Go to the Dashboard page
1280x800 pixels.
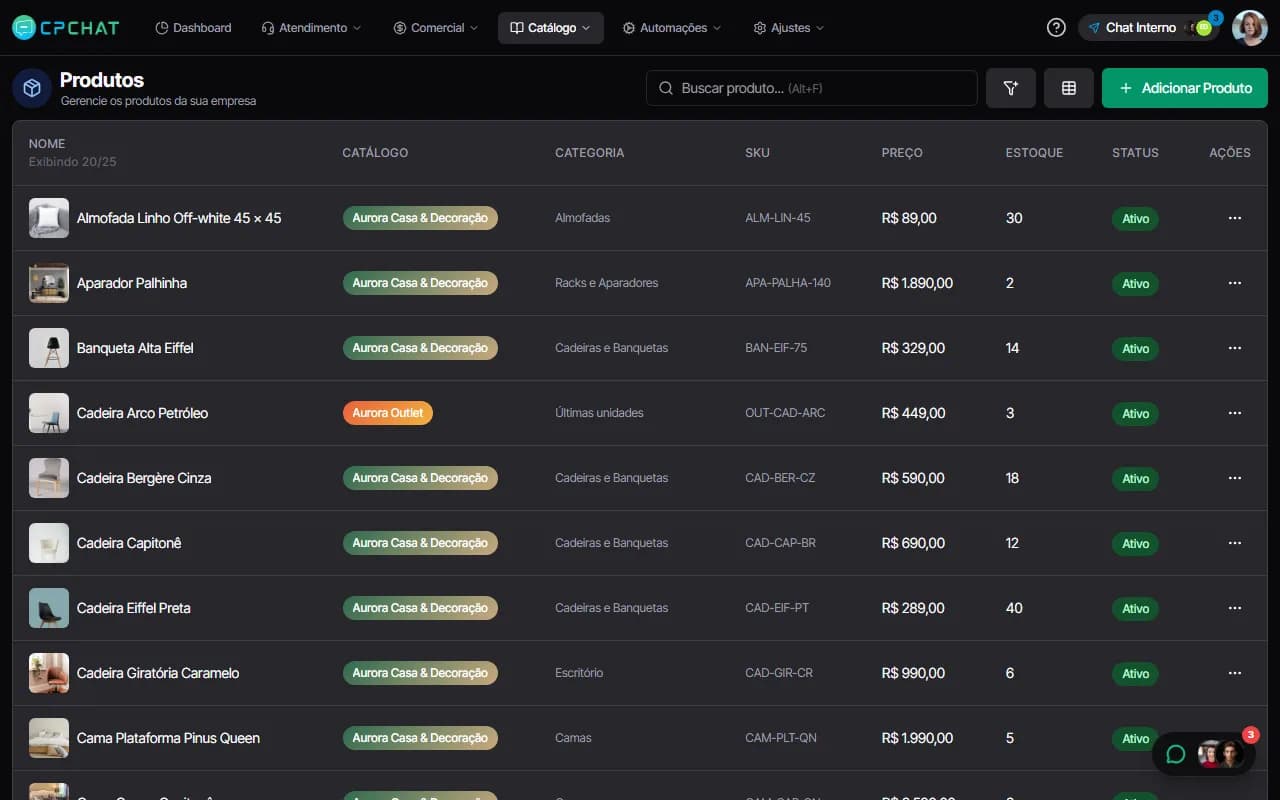pyautogui.click(x=194, y=28)
